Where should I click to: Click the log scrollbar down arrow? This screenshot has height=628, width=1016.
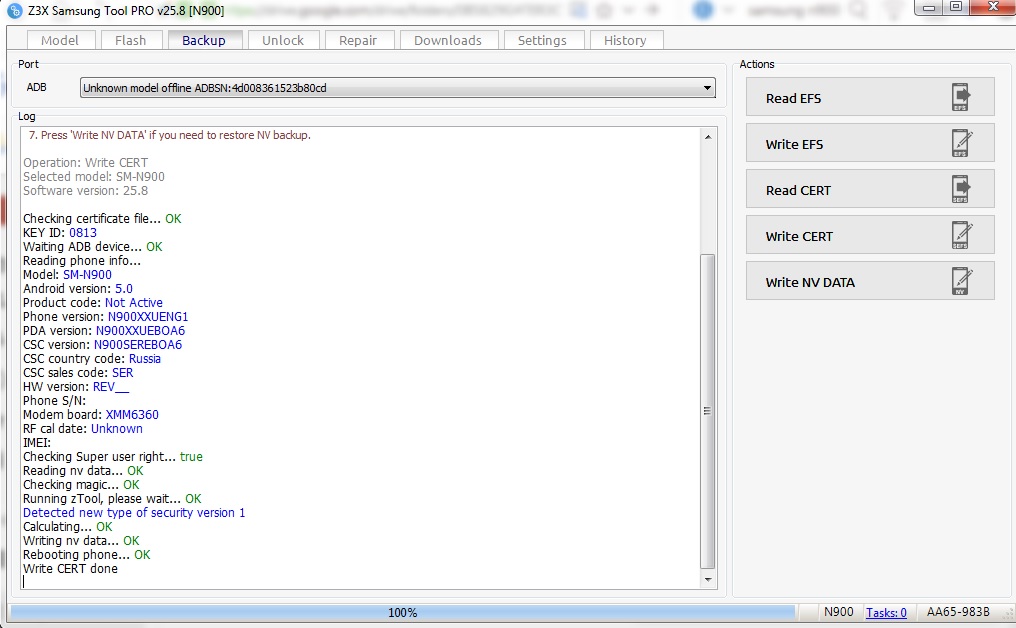point(708,579)
